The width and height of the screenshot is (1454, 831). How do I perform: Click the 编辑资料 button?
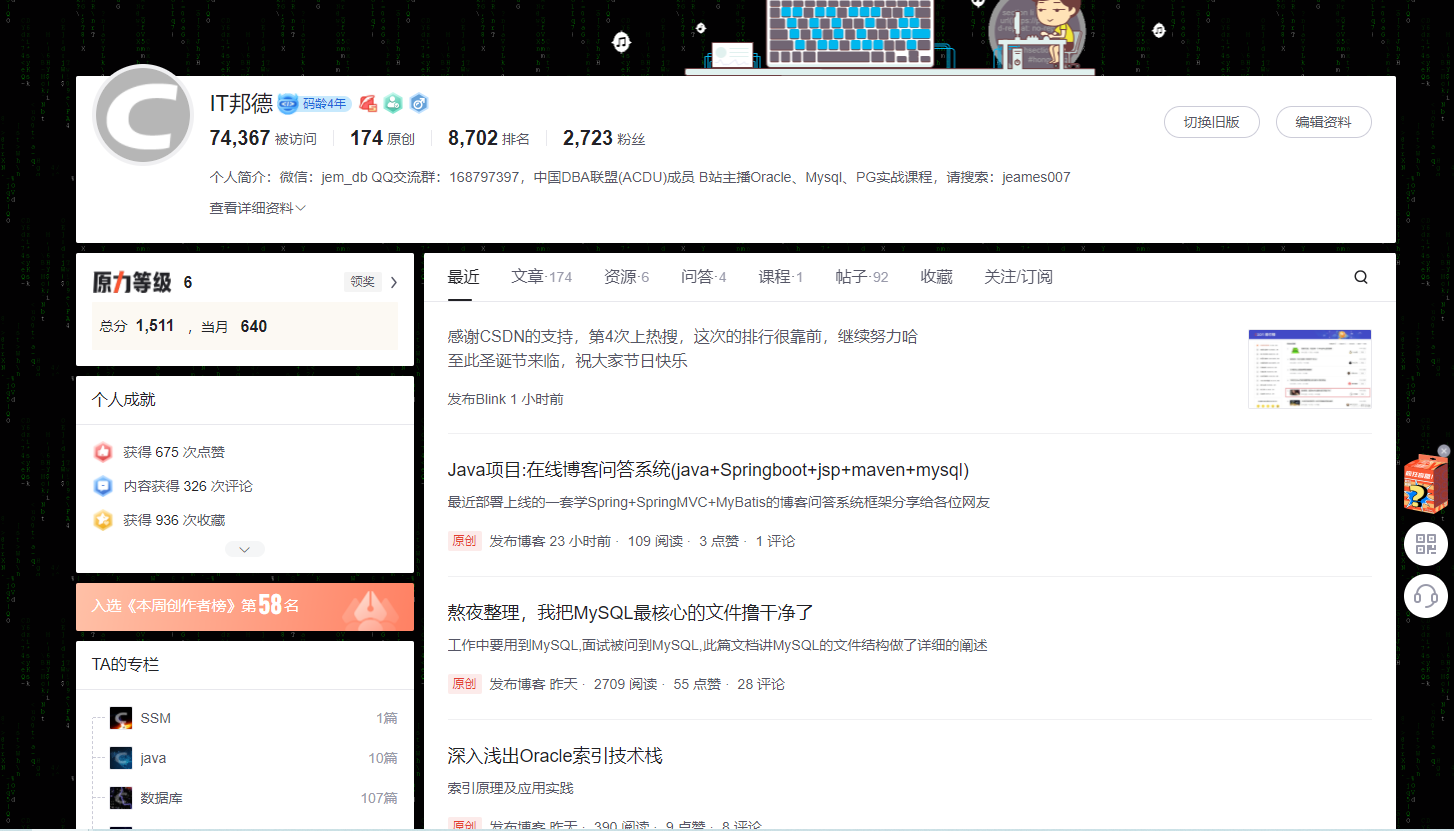pos(1324,122)
